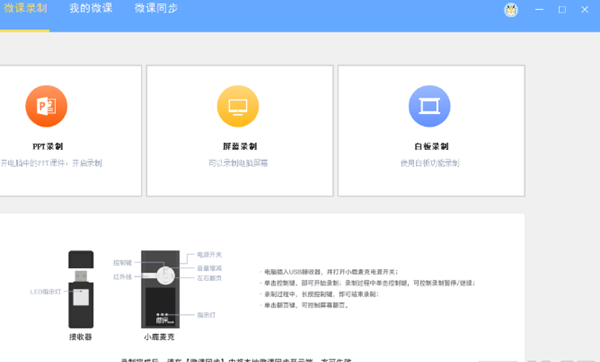The image size is (600, 362).
Task: Select the PPT录制 title text
Action: (x=48, y=146)
